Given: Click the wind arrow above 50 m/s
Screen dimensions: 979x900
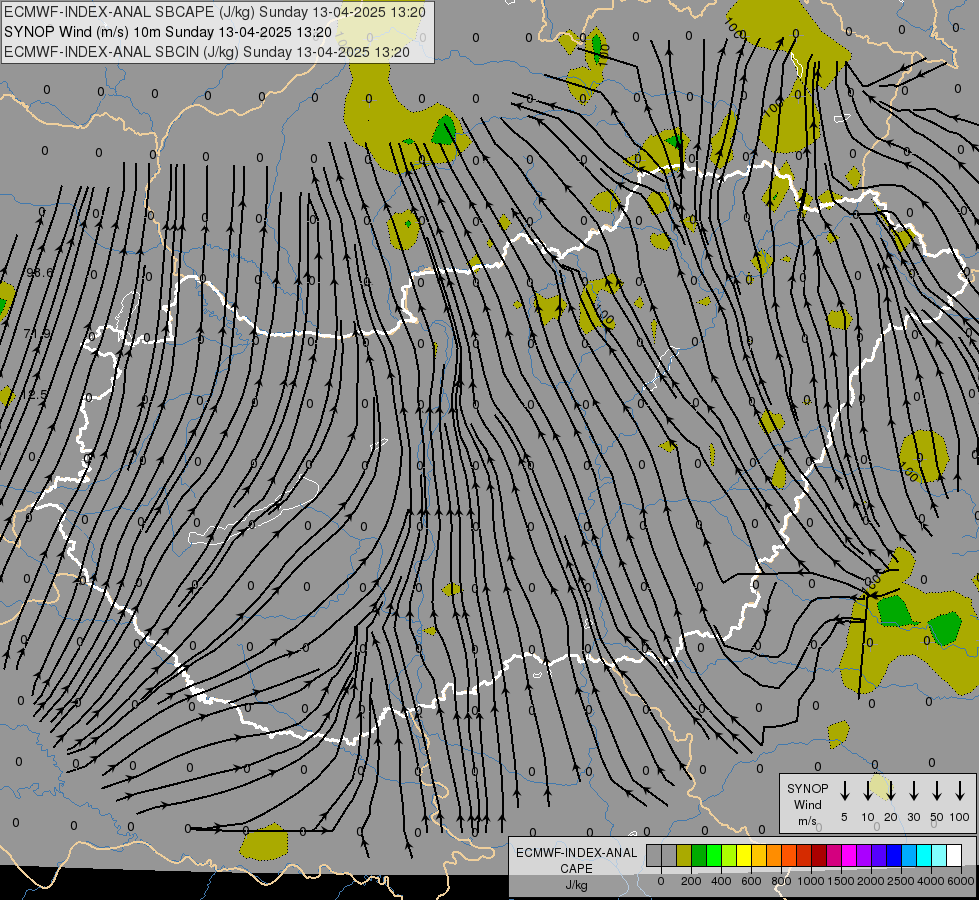Looking at the screenshot, I should pos(937,791).
